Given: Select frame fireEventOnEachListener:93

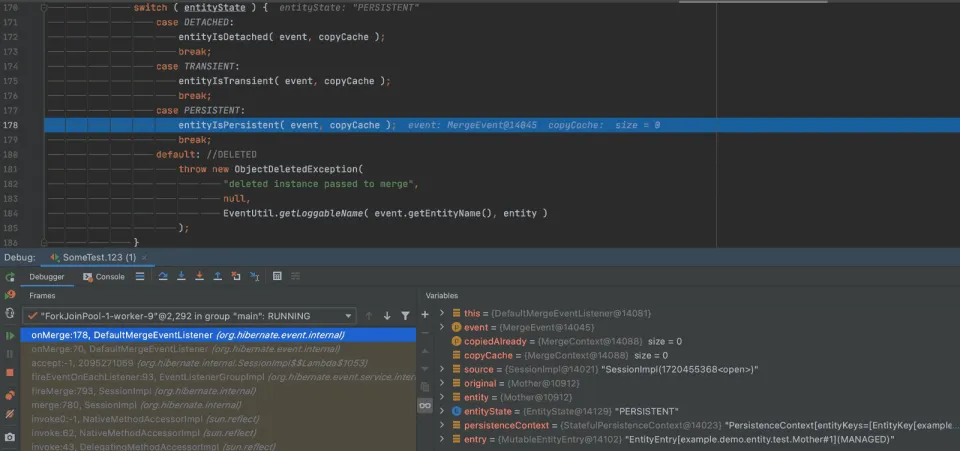Looking at the screenshot, I should (218, 377).
